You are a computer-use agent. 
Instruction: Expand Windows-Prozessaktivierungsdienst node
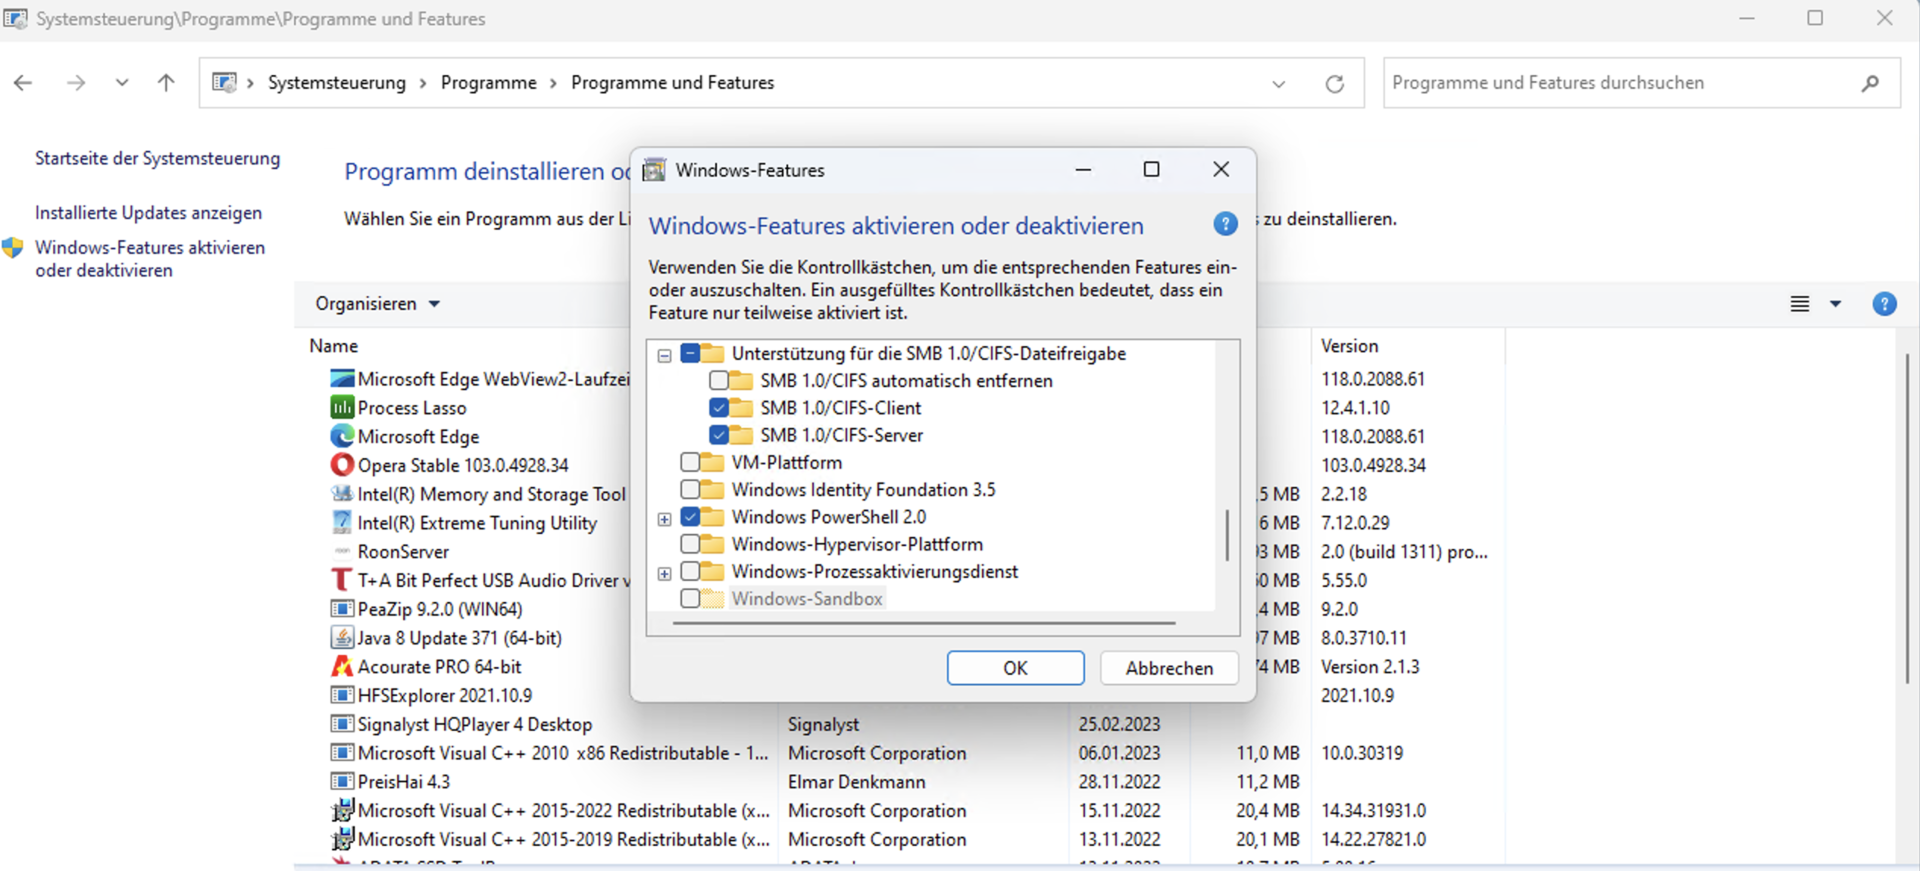point(664,574)
